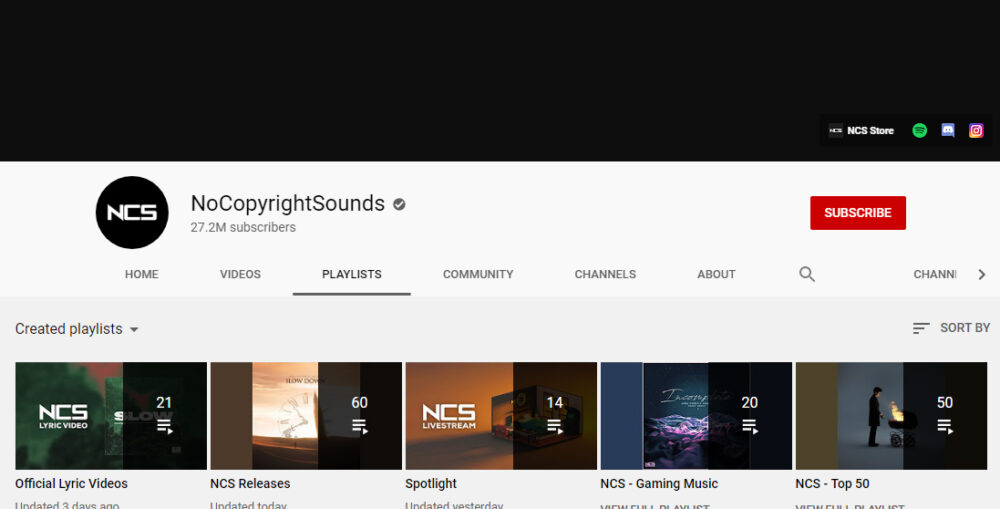This screenshot has width=1000, height=509.
Task: Open the NCS - Gaming Music thumbnail
Action: pyautogui.click(x=696, y=416)
